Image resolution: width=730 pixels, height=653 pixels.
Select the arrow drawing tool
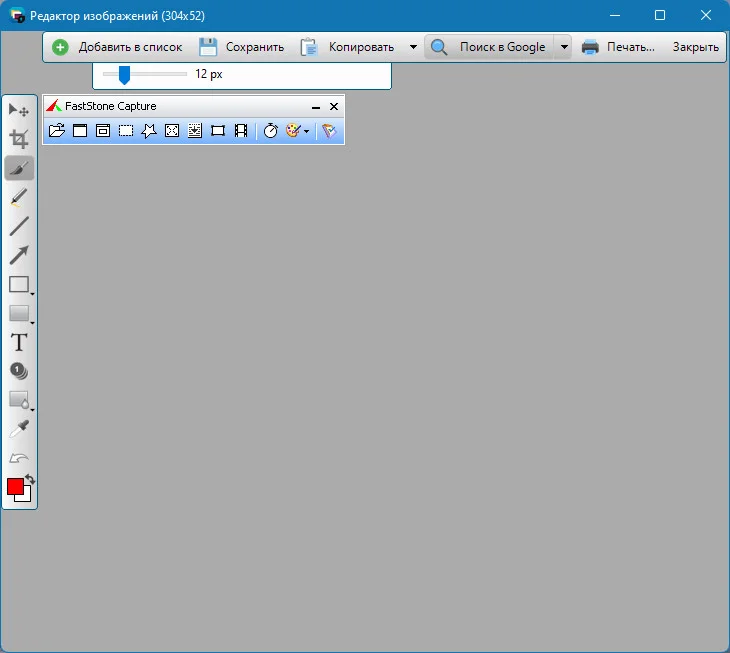(19, 255)
